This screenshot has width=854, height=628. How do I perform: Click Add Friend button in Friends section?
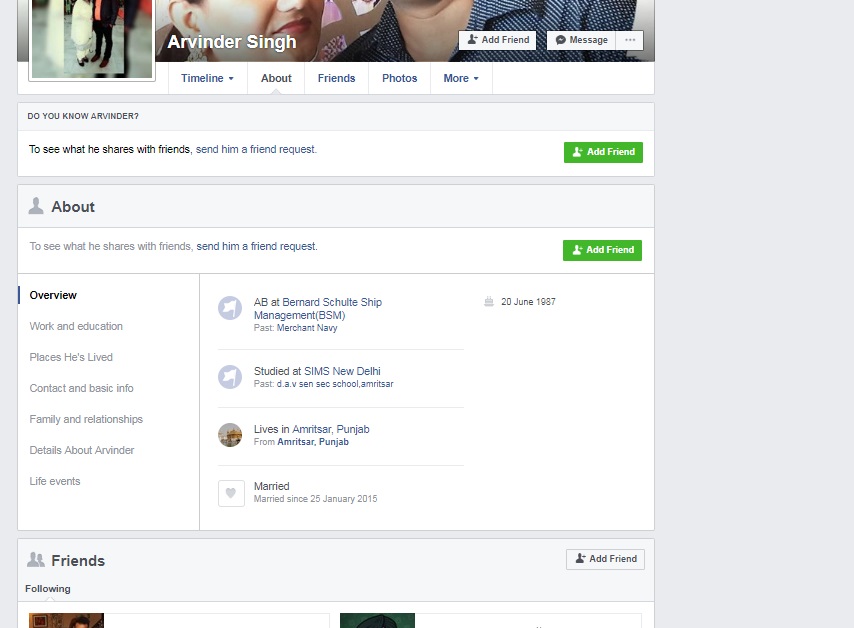pyautogui.click(x=605, y=559)
